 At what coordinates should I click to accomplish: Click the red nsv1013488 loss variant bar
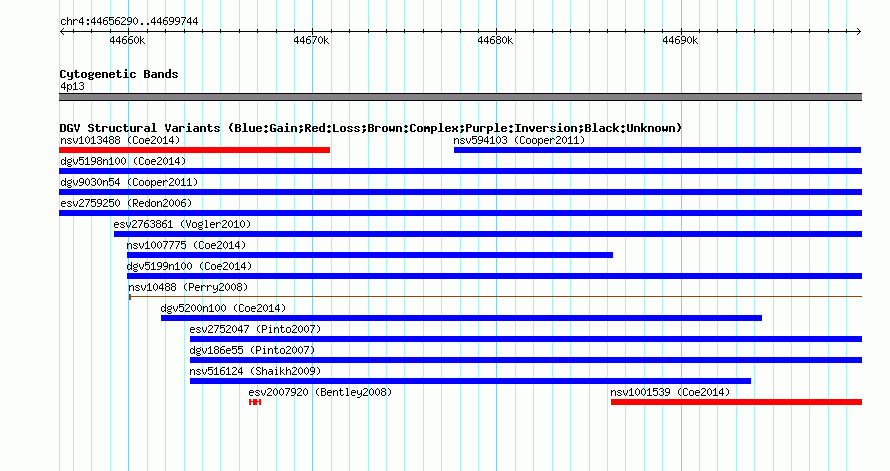coord(195,150)
